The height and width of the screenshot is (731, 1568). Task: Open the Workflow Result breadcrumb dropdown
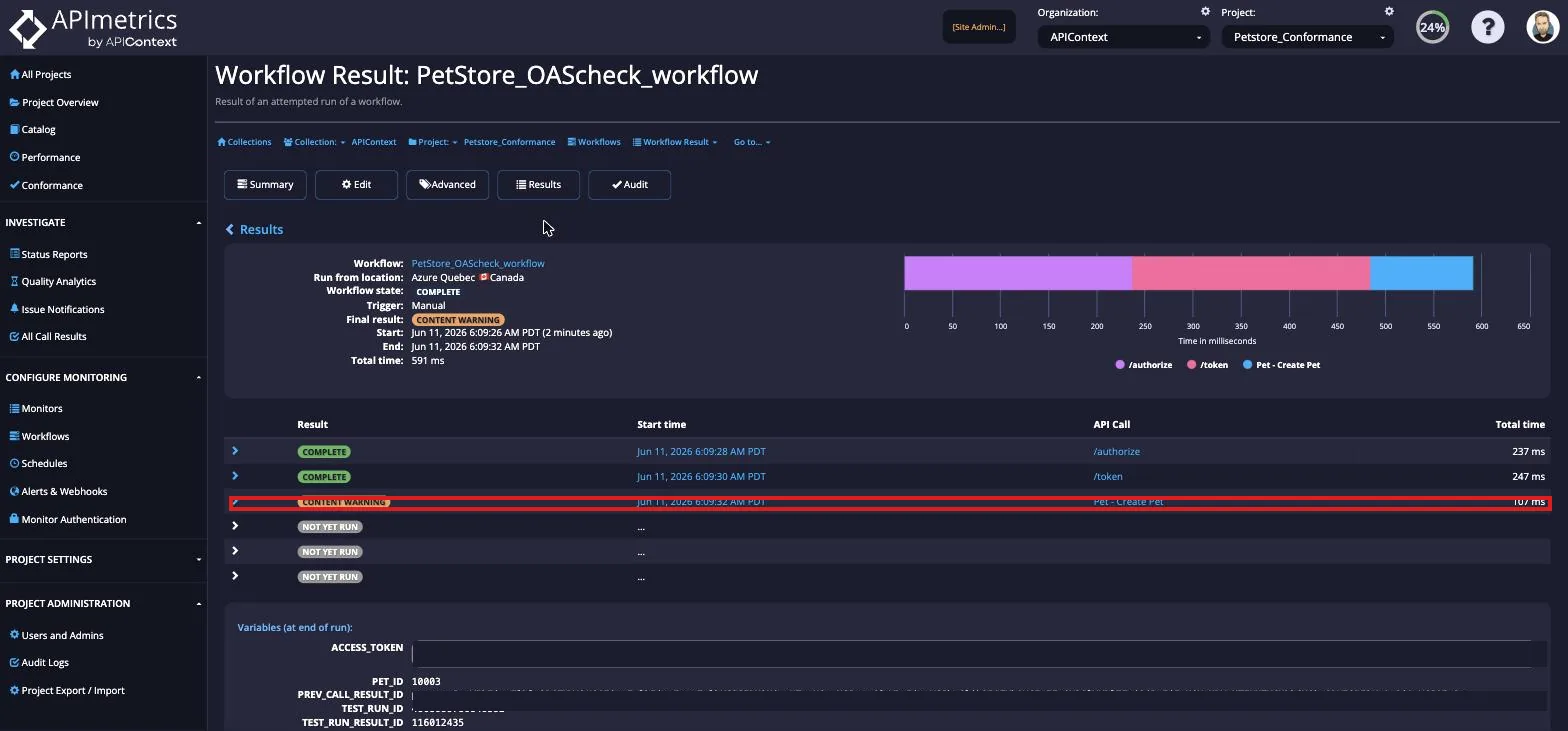tap(675, 142)
